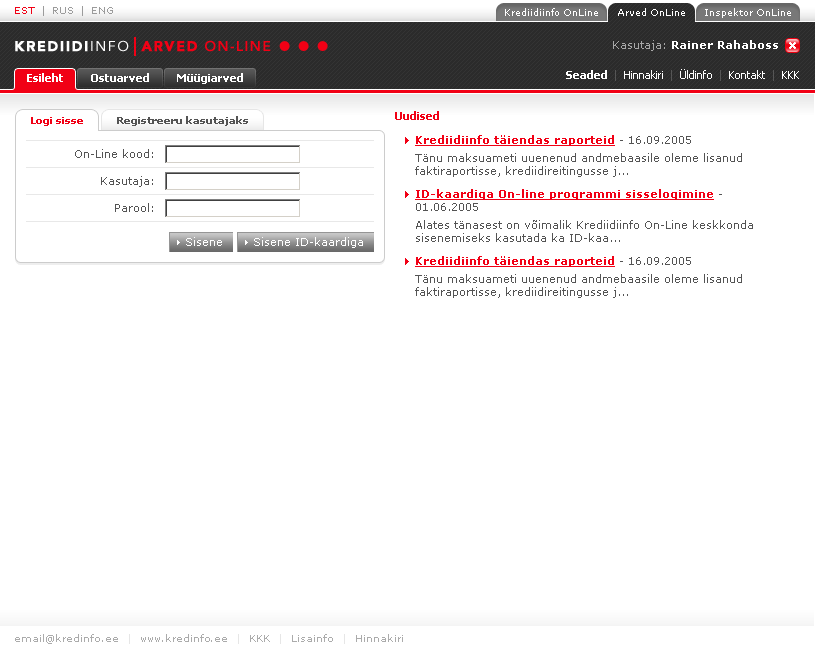This screenshot has height=650, width=815.
Task: Click the username Rainer Rahaboss
Action: 725,45
